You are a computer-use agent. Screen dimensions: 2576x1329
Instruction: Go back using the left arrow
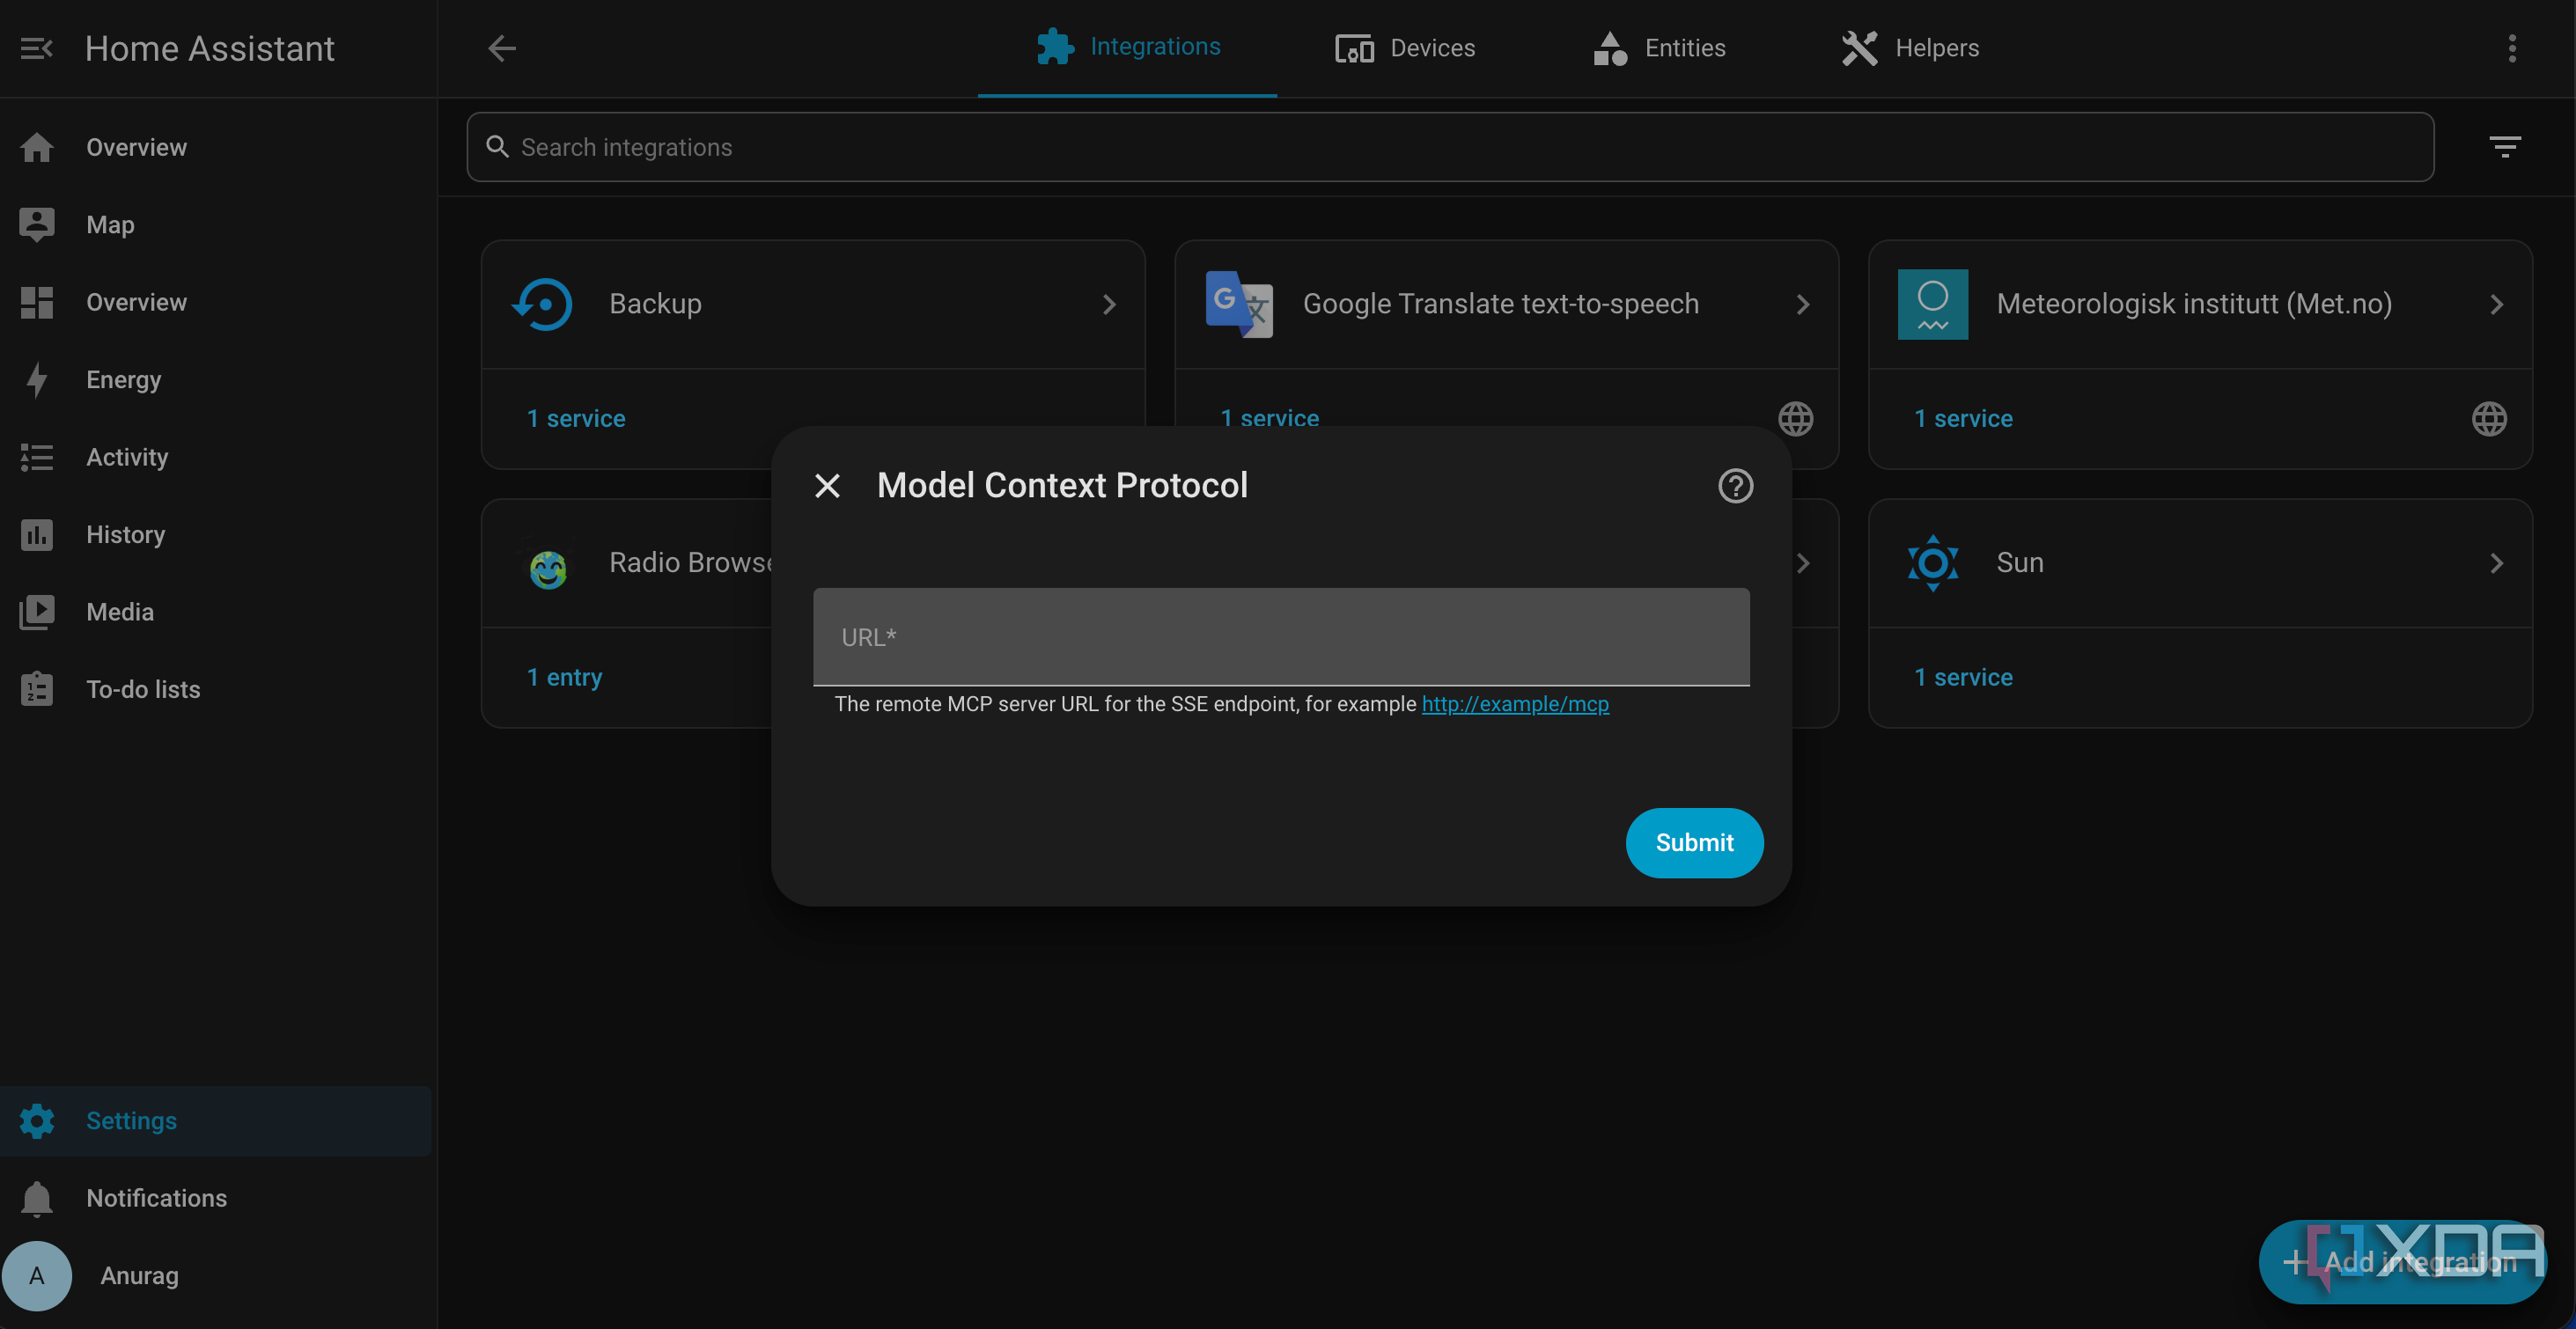502,48
